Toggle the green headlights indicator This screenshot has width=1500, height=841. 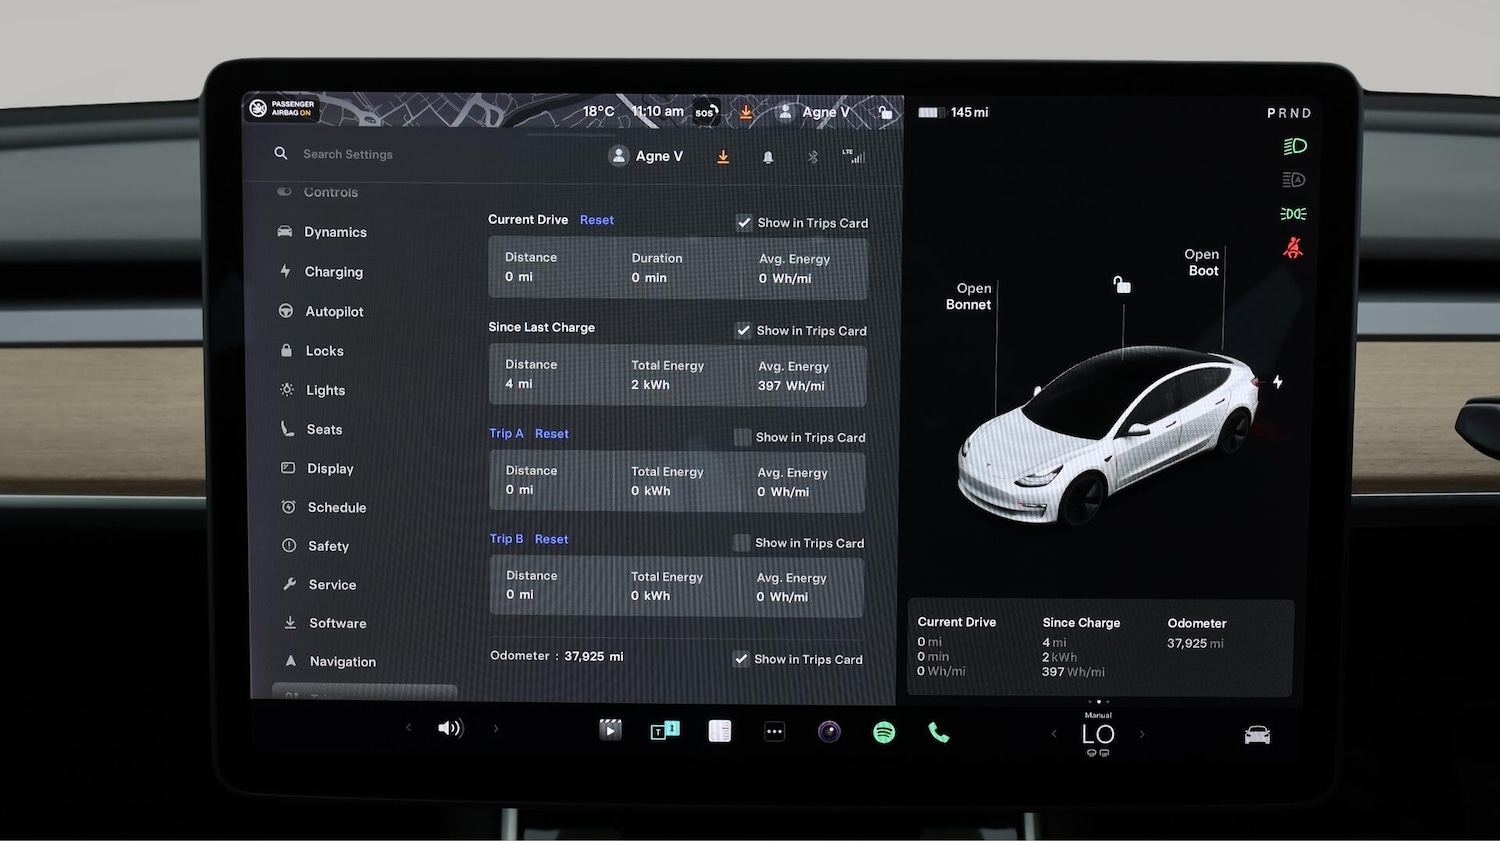(1295, 146)
